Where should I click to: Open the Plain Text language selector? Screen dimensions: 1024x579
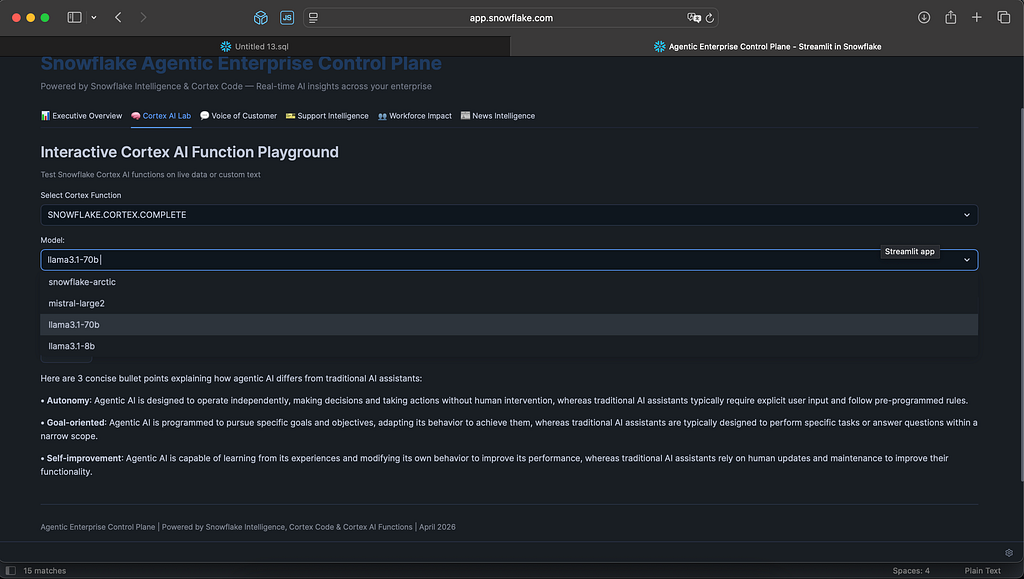(982, 571)
